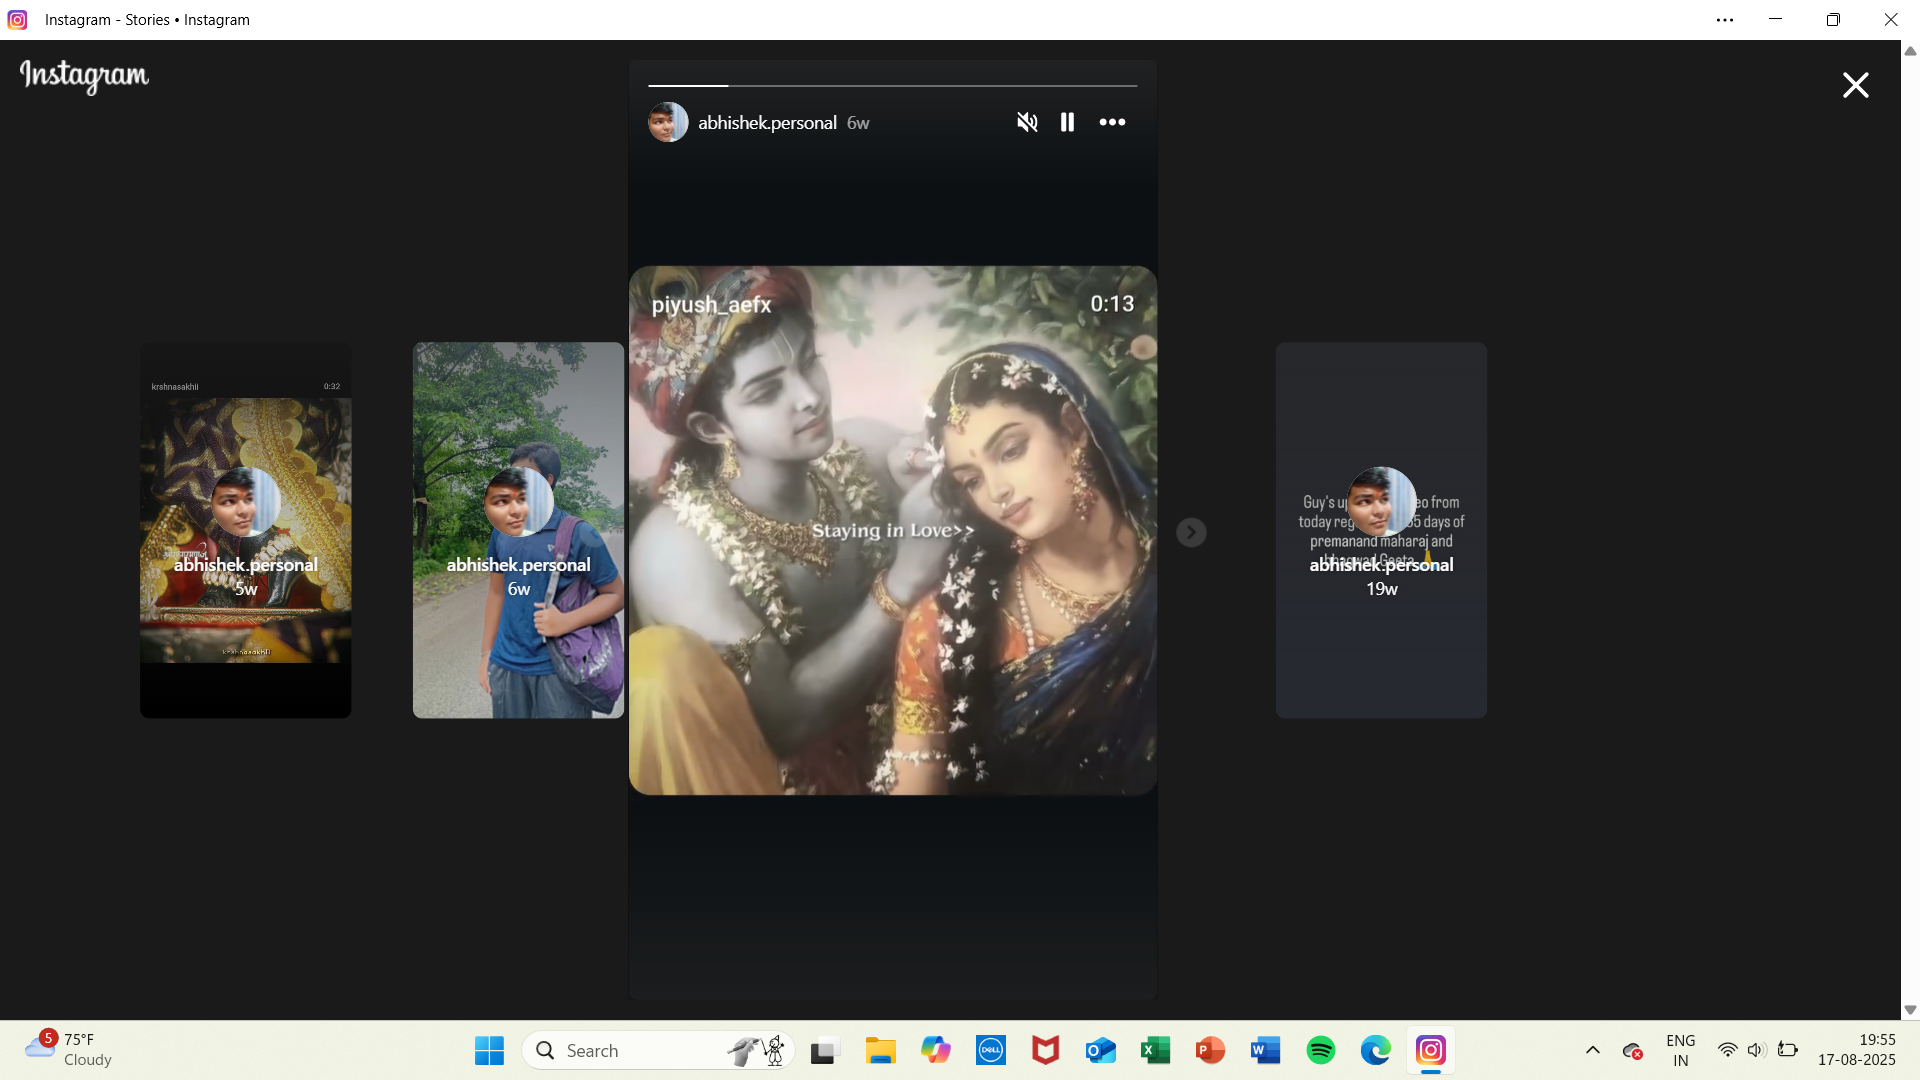Open the 5w story thumbnail
Image resolution: width=1920 pixels, height=1080 pixels.
(246, 530)
